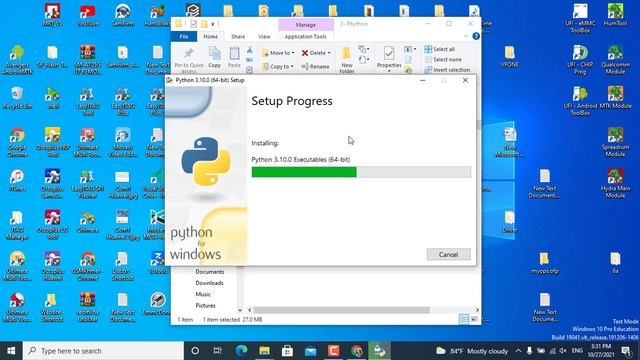640x360 pixels.
Task: Open the New item dropdown
Action: (x=364, y=49)
